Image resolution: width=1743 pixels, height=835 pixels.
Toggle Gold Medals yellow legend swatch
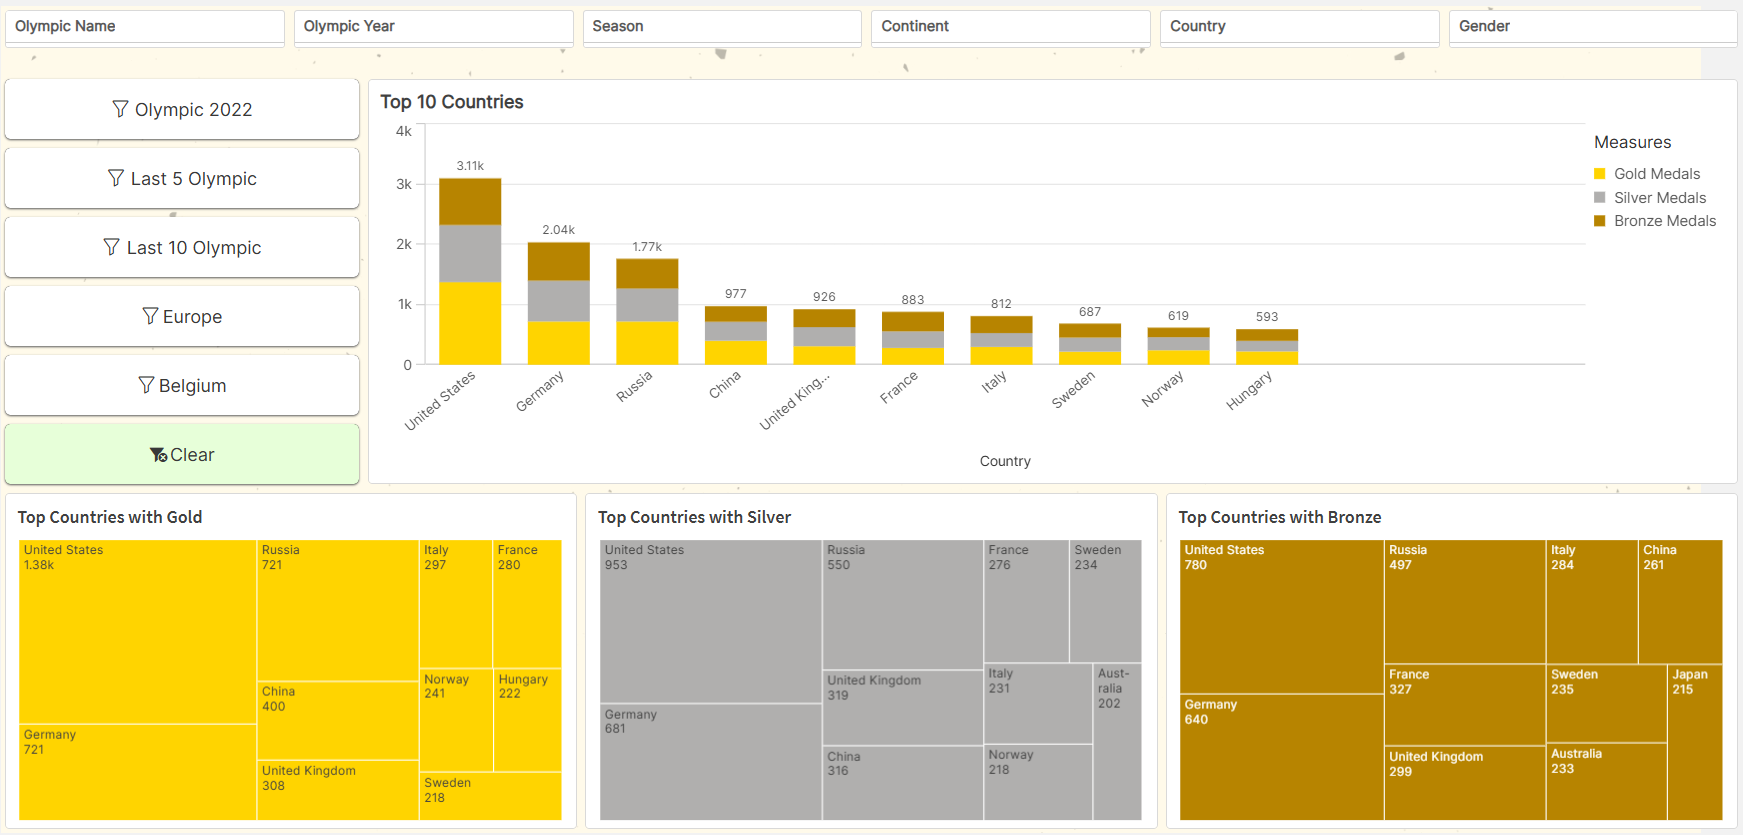tap(1600, 174)
